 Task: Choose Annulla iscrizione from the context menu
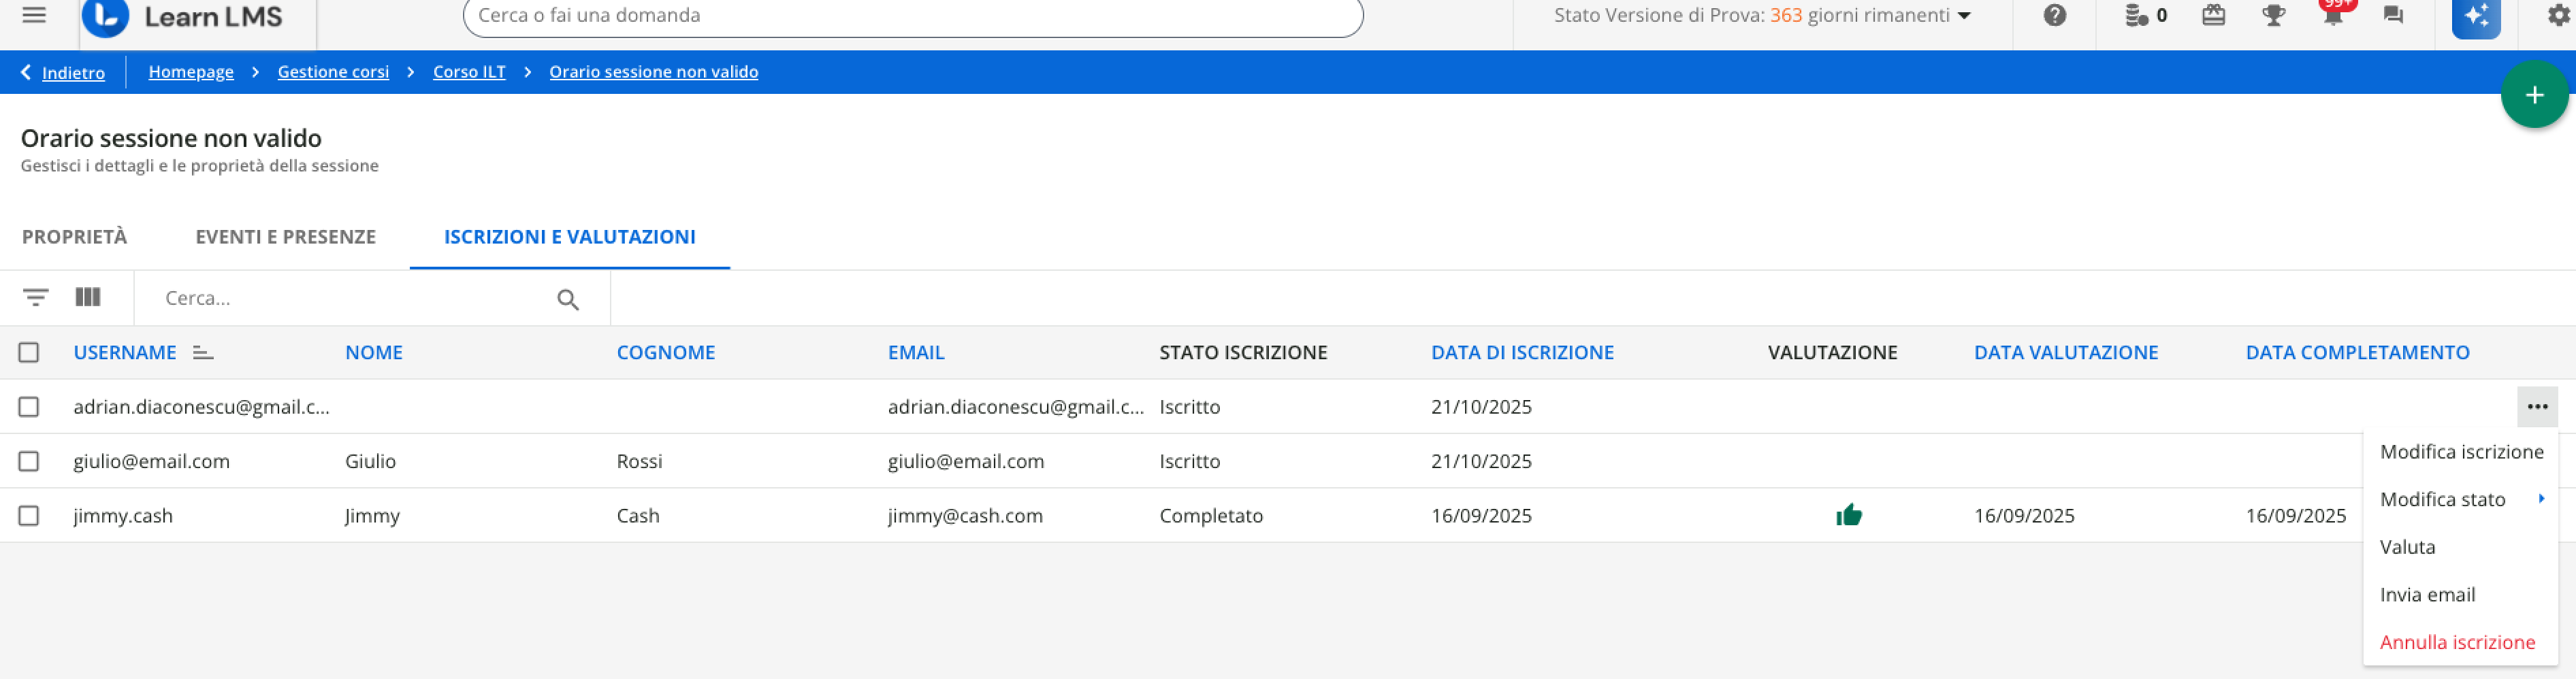(x=2456, y=642)
